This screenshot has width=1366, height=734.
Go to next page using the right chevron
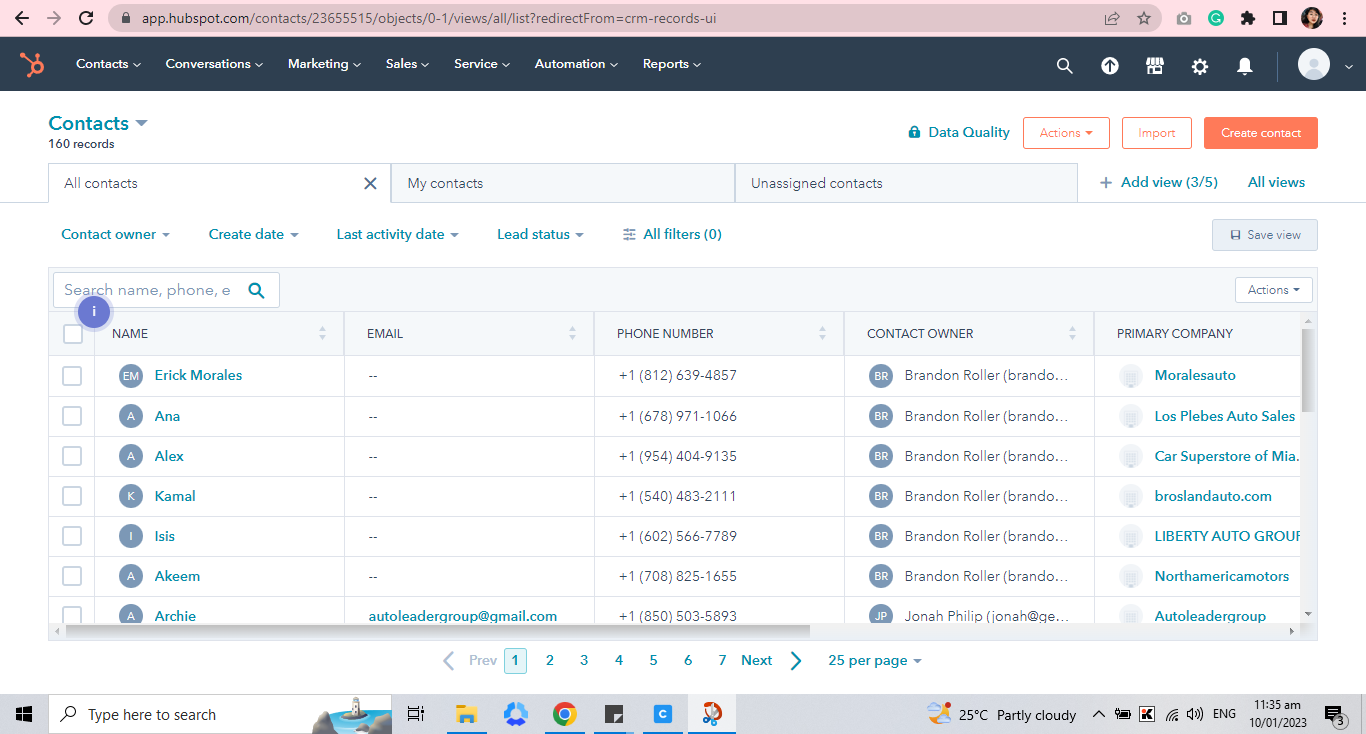click(x=796, y=660)
